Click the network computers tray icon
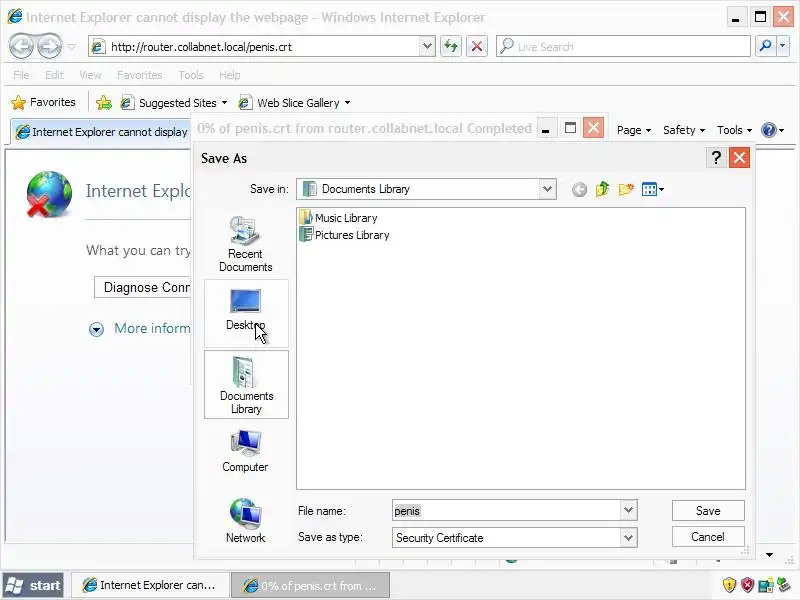This screenshot has height=600, width=800. click(x=765, y=585)
